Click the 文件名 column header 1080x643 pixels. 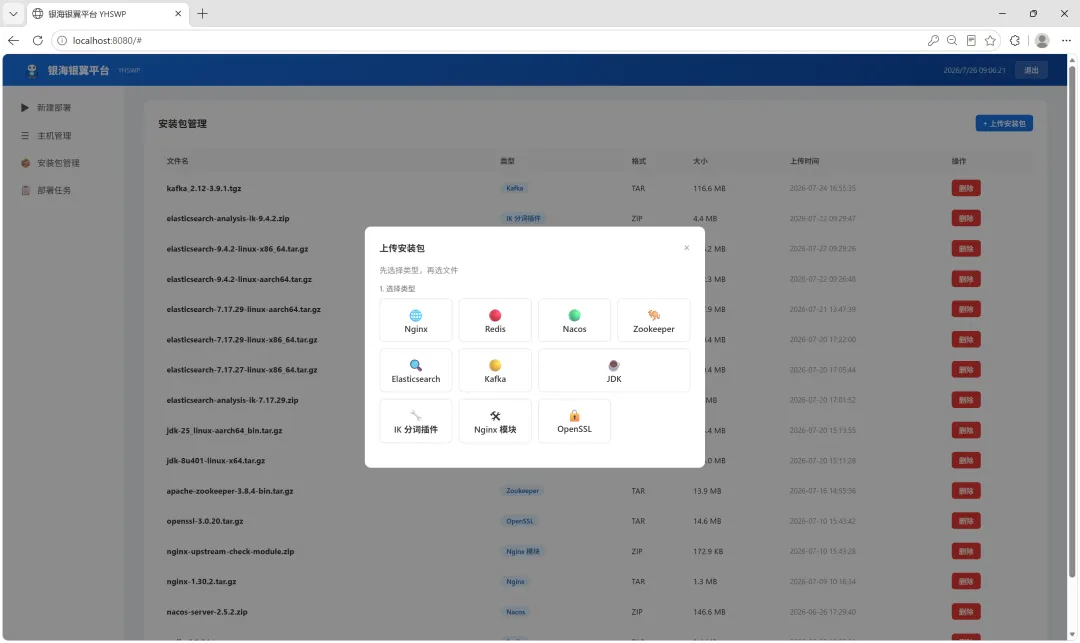click(177, 161)
